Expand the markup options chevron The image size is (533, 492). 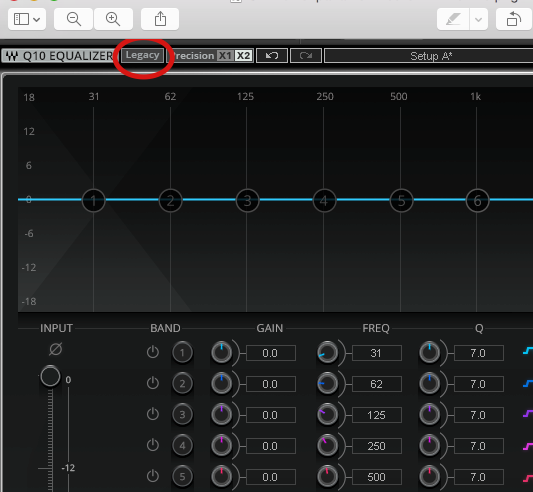479,19
